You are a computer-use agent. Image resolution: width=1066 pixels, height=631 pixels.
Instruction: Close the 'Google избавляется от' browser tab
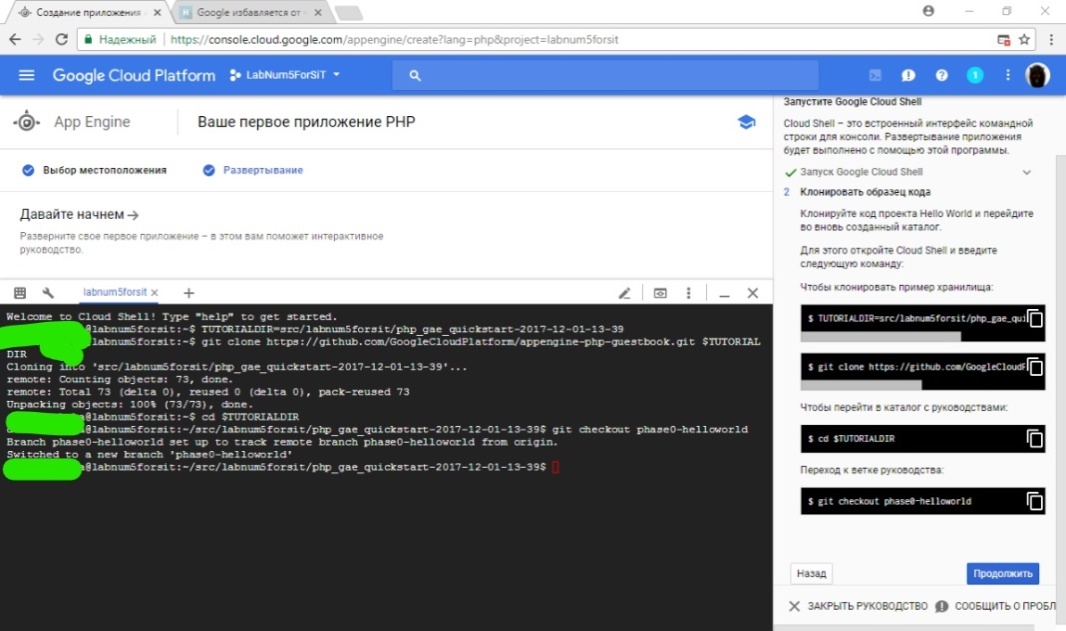[317, 12]
